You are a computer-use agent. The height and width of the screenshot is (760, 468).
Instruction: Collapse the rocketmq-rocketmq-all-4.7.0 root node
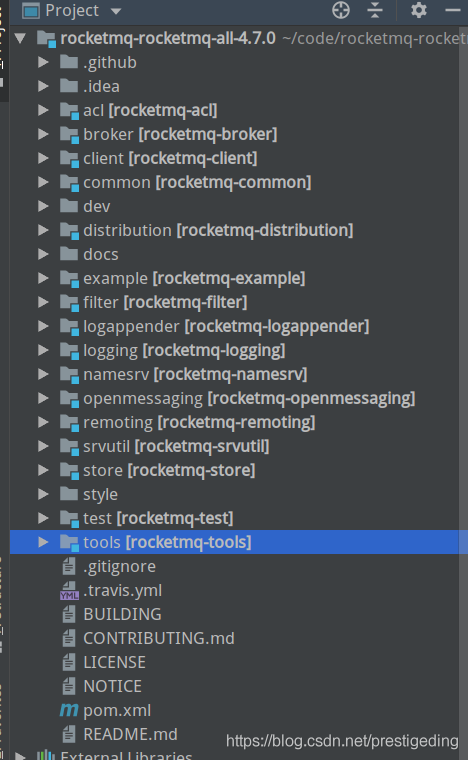20,38
